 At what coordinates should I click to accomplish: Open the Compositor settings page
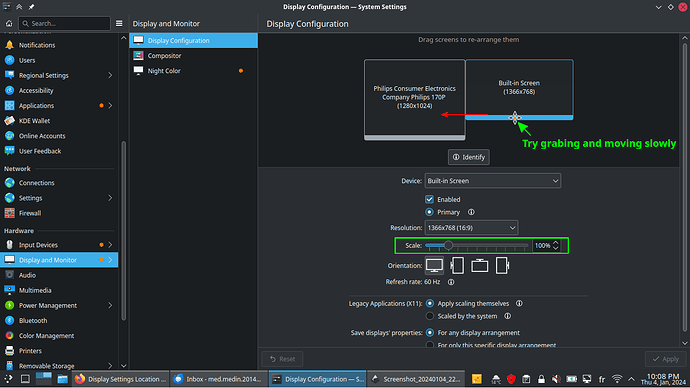(x=193, y=55)
